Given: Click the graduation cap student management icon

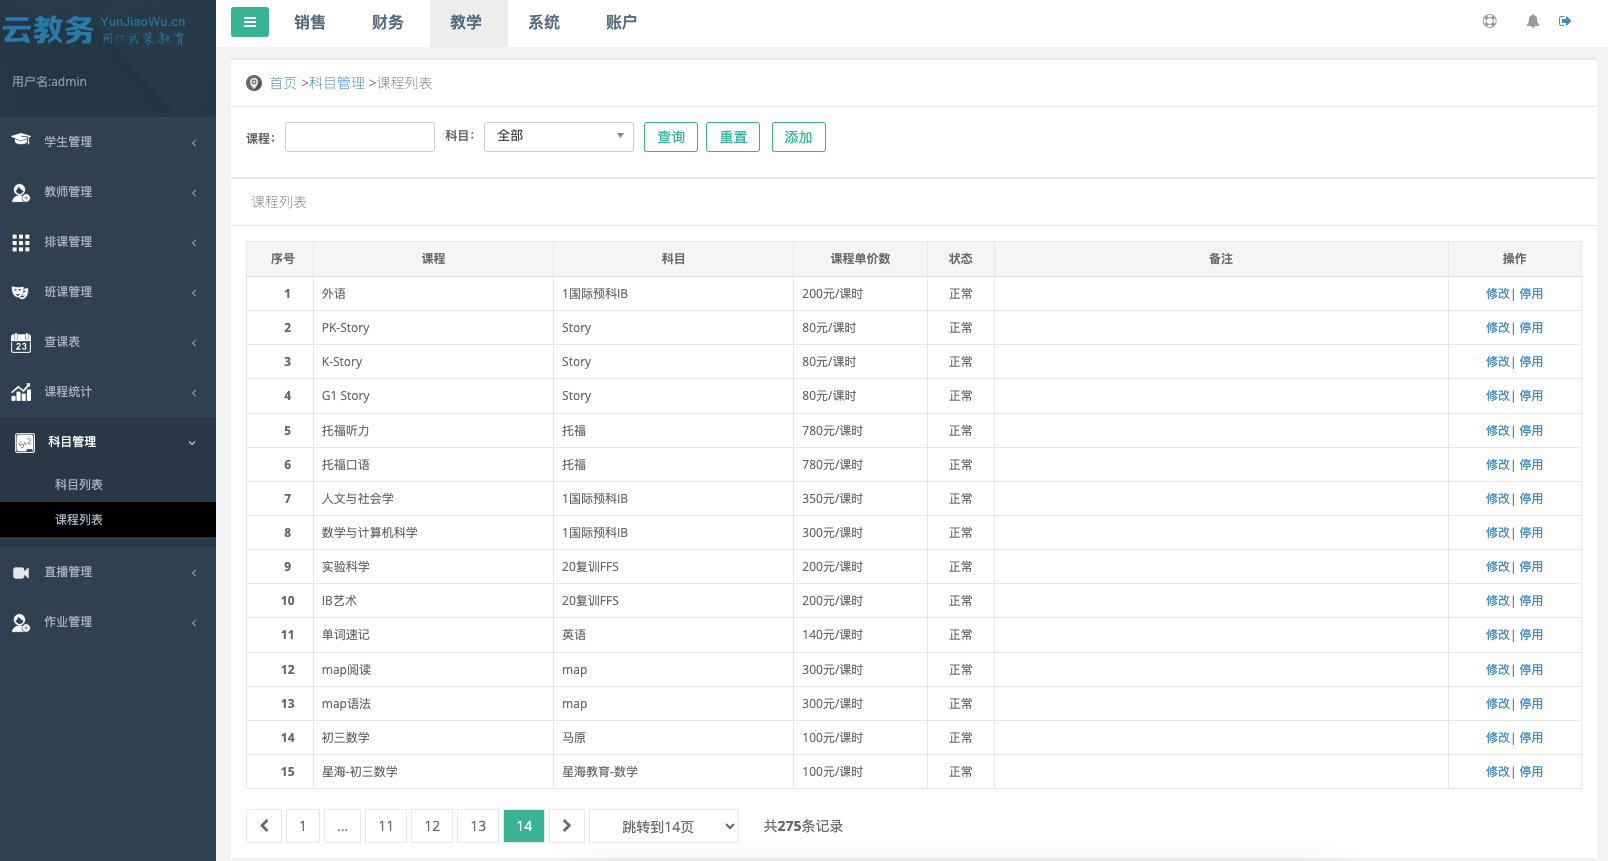Looking at the screenshot, I should 21,141.
